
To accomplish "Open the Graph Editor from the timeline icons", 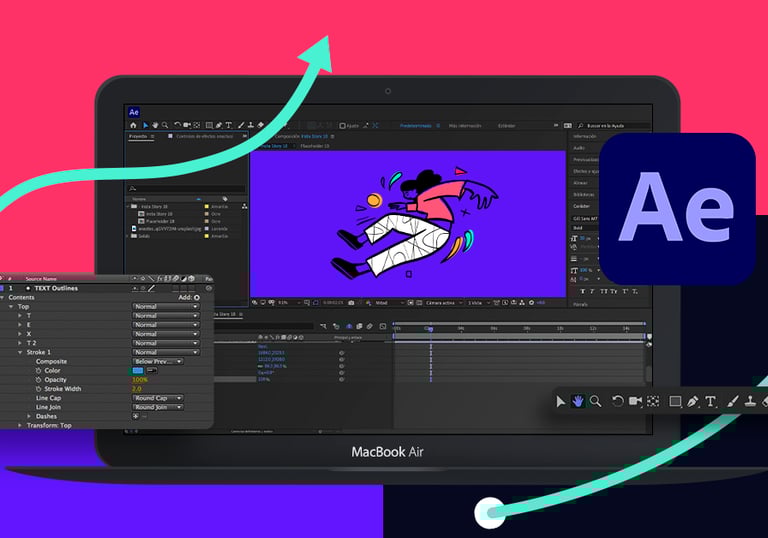I will pos(383,326).
